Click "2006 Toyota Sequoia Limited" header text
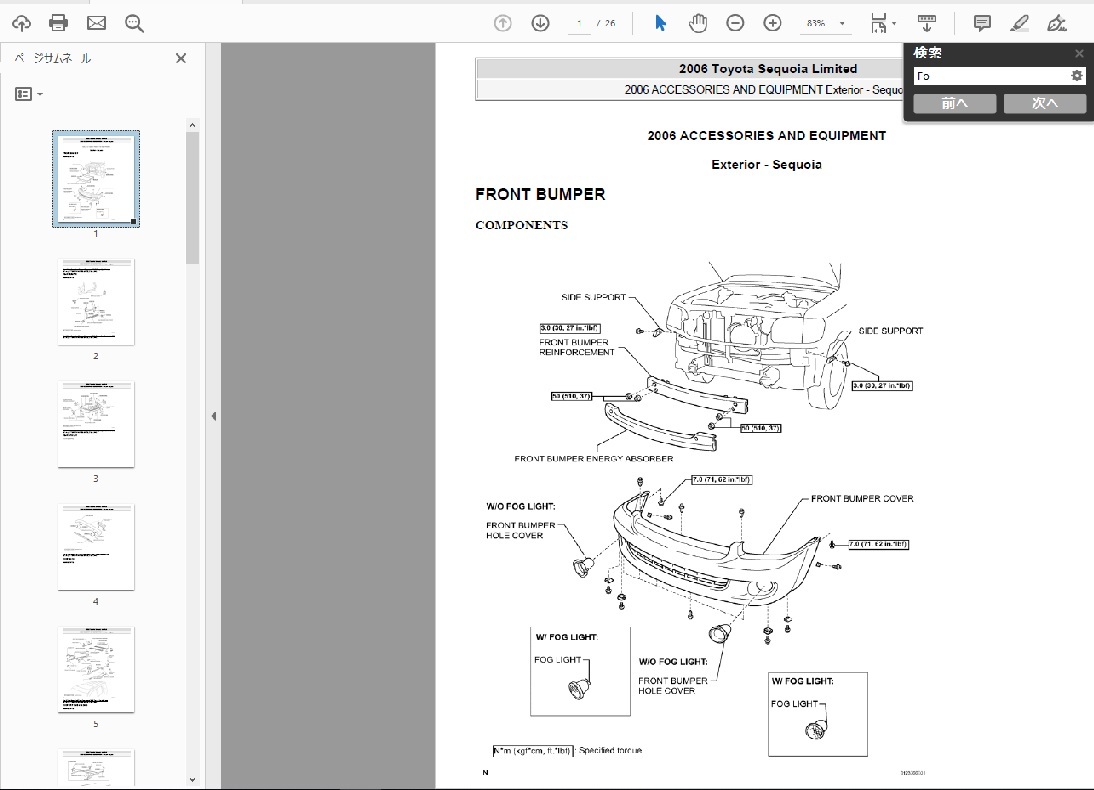The height and width of the screenshot is (790, 1094). click(768, 68)
